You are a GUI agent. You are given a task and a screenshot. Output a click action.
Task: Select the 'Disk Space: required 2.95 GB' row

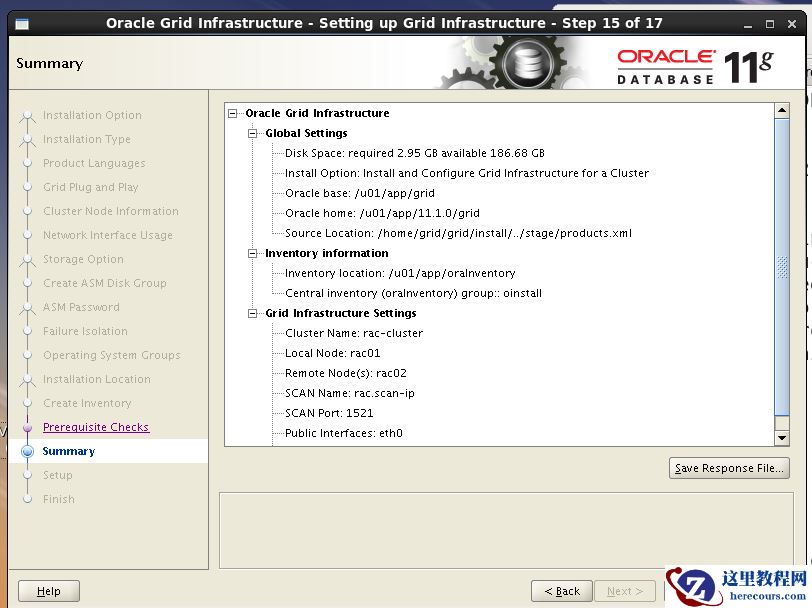[x=415, y=153]
